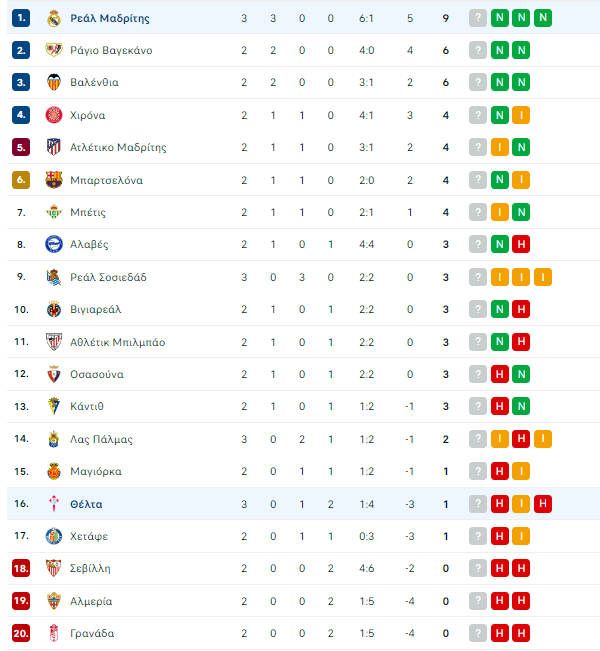600x651 pixels.
Task: Click the Real Madrid club crest
Action: tap(54, 18)
